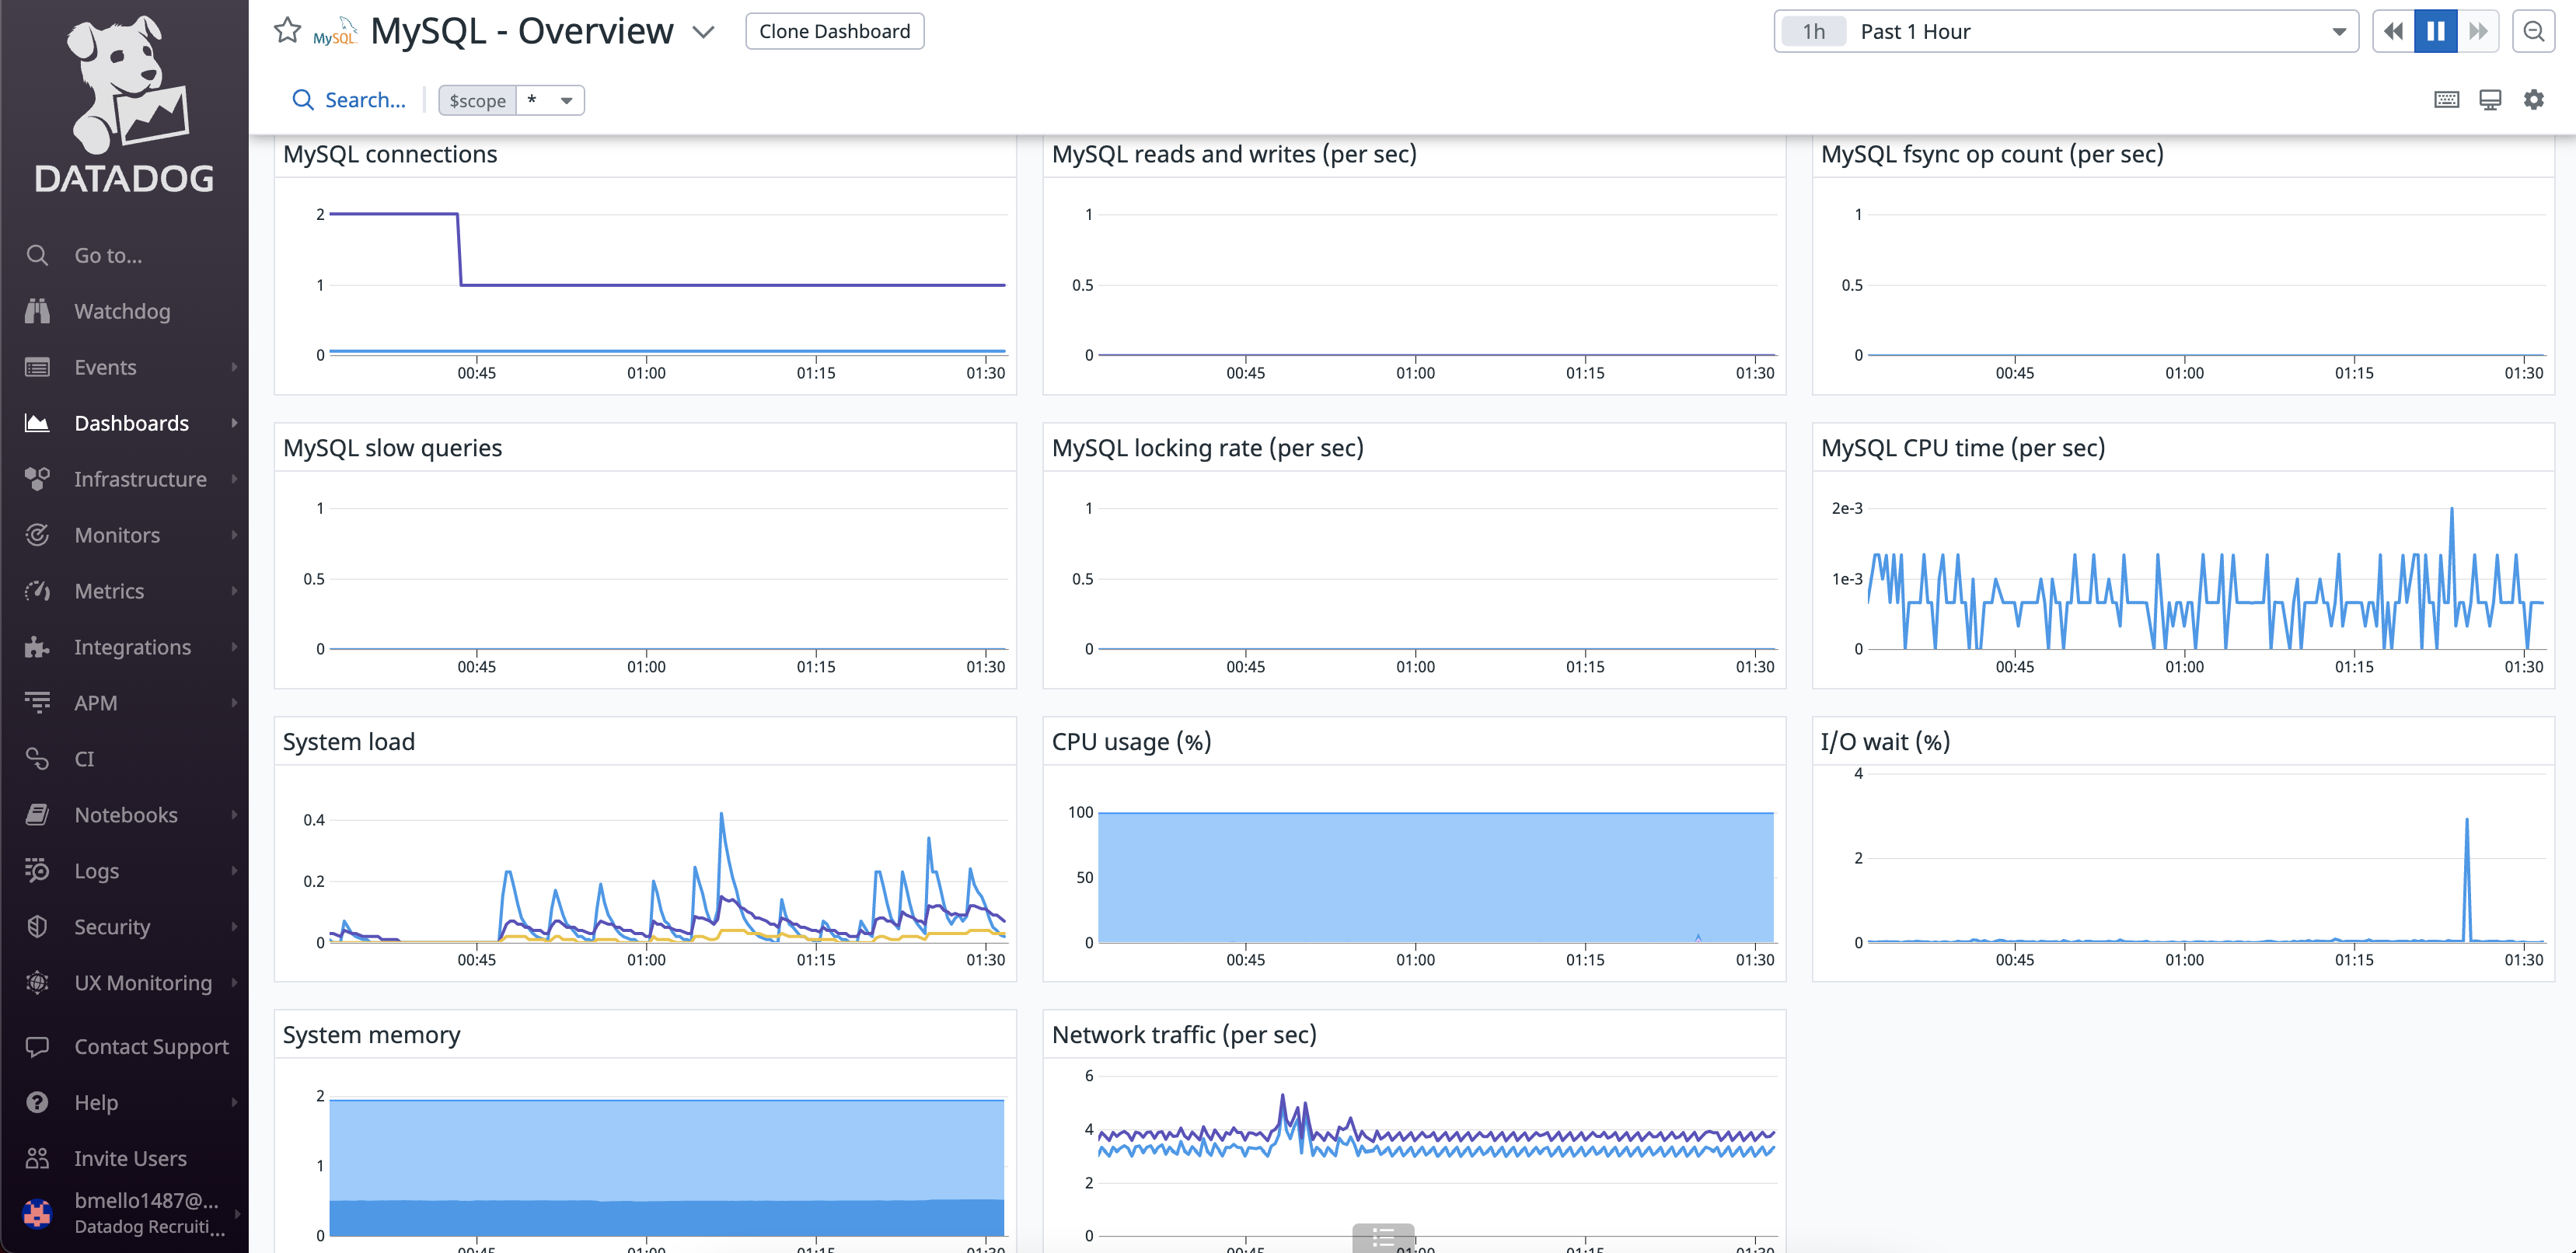Expand Metrics submenu arrow
2576x1253 pixels.
pos(234,591)
